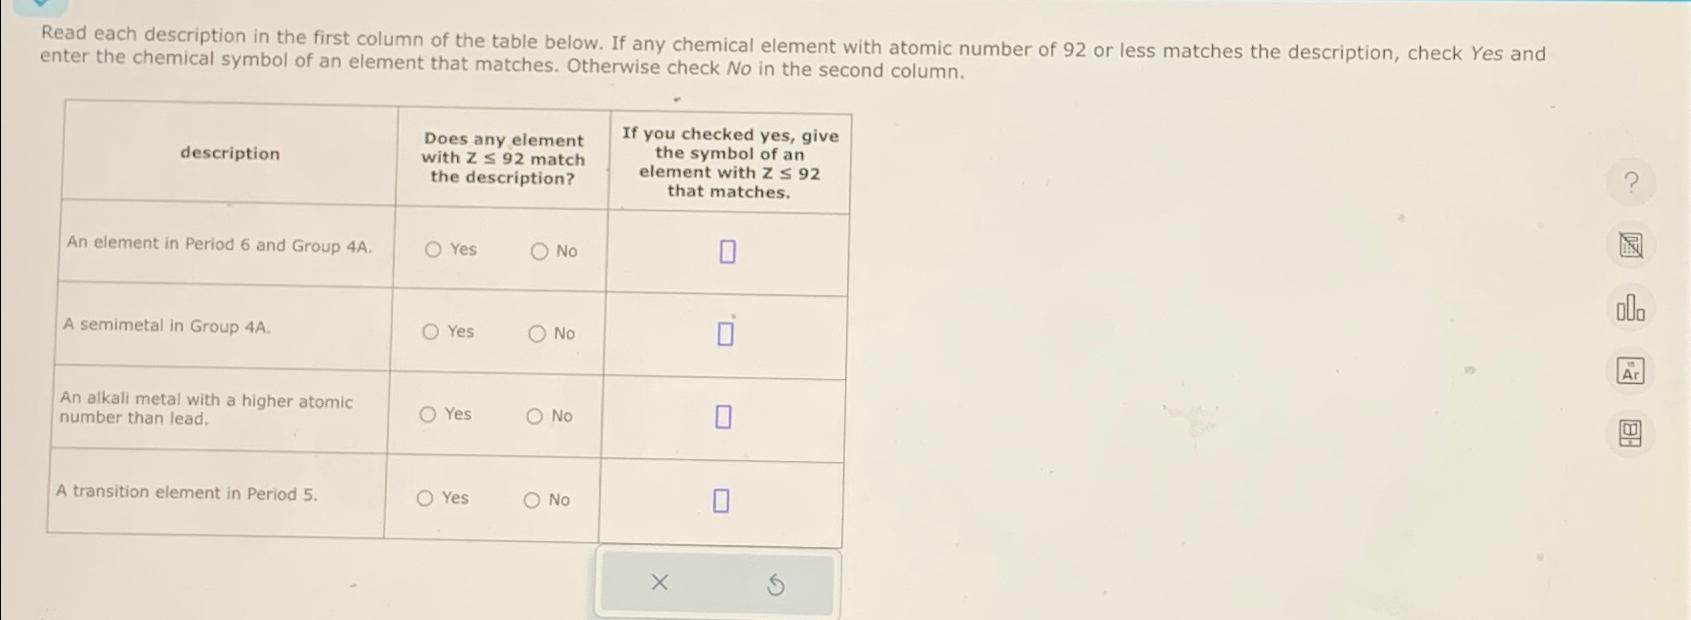This screenshot has height=620, width=1691.
Task: Select No for the semimetal in Group 4A
Action: [537, 334]
